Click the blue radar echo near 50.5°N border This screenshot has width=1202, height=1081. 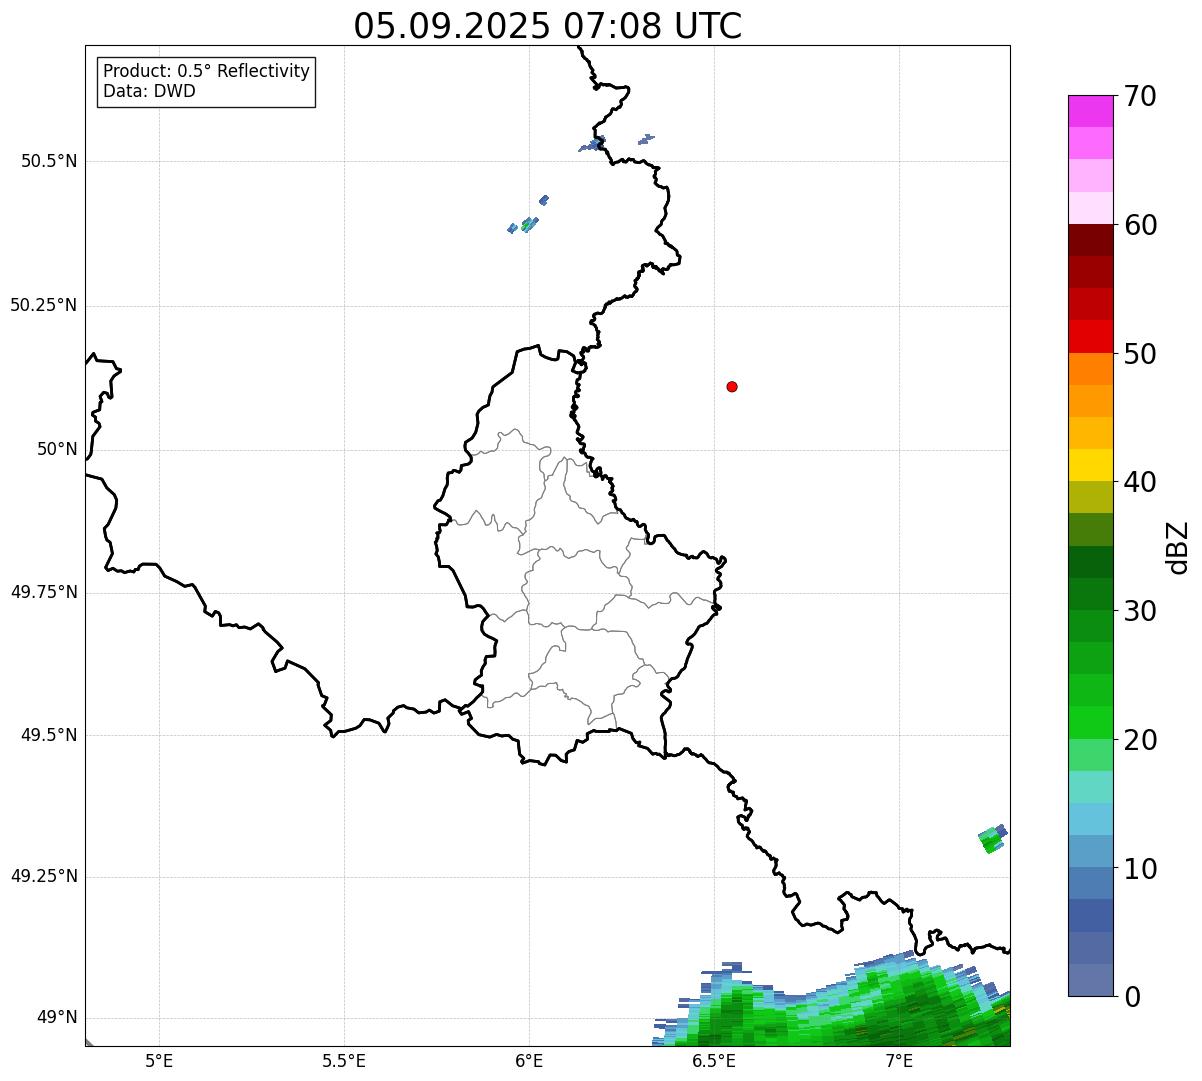594,145
